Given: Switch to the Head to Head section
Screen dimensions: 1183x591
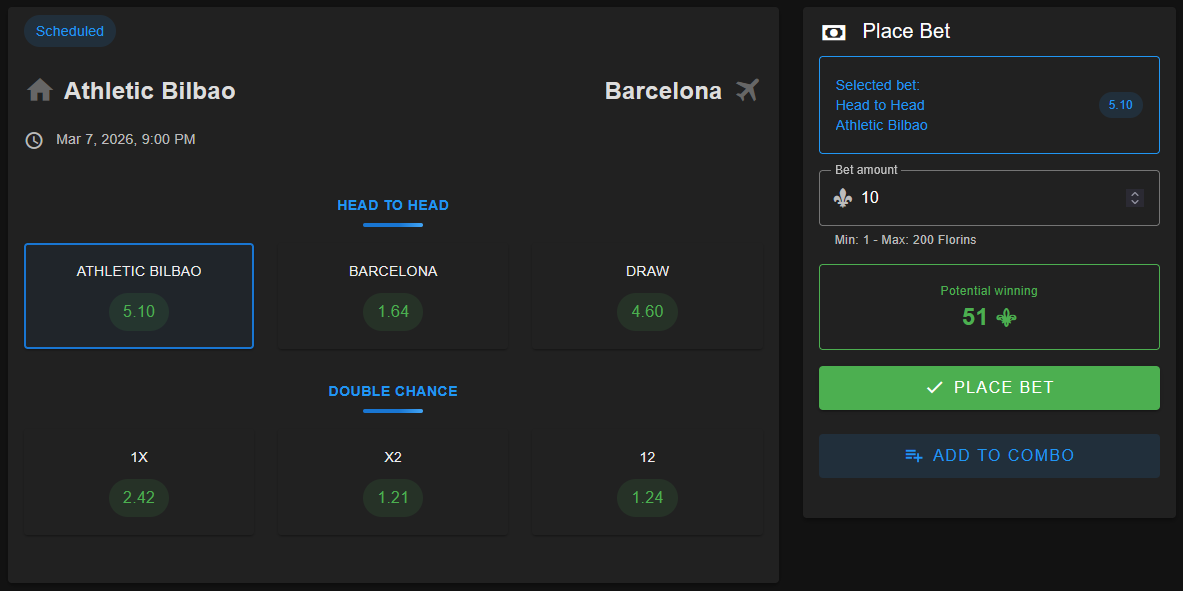Looking at the screenshot, I should pyautogui.click(x=392, y=205).
